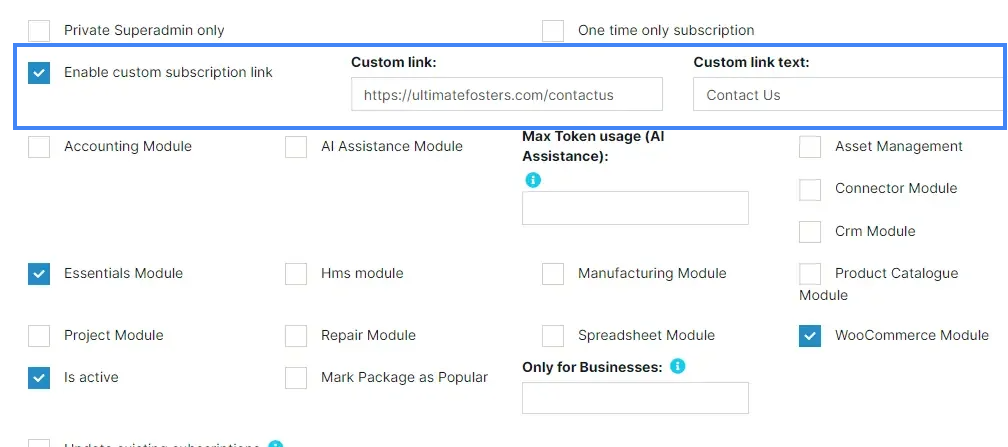The width and height of the screenshot is (1008, 447).
Task: Enable the Manufacturing Module checkbox
Action: coord(553,274)
